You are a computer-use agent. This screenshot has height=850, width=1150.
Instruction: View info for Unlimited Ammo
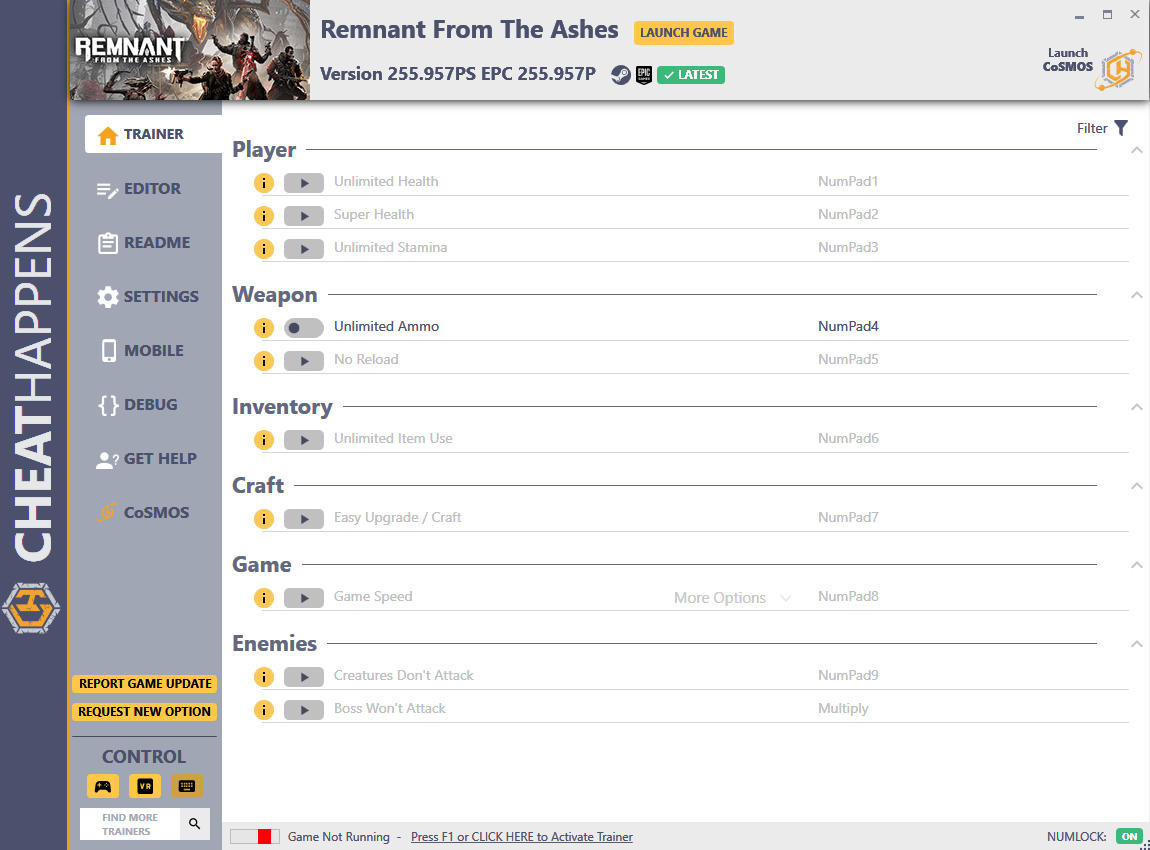tap(264, 328)
